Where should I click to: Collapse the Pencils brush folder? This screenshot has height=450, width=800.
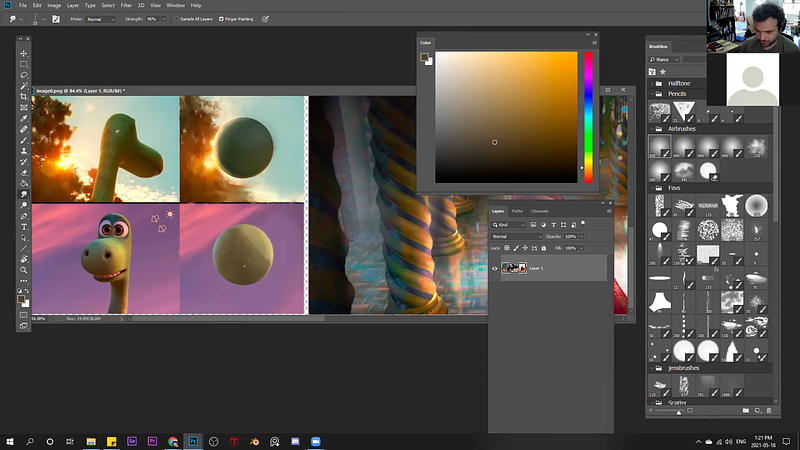click(x=652, y=94)
